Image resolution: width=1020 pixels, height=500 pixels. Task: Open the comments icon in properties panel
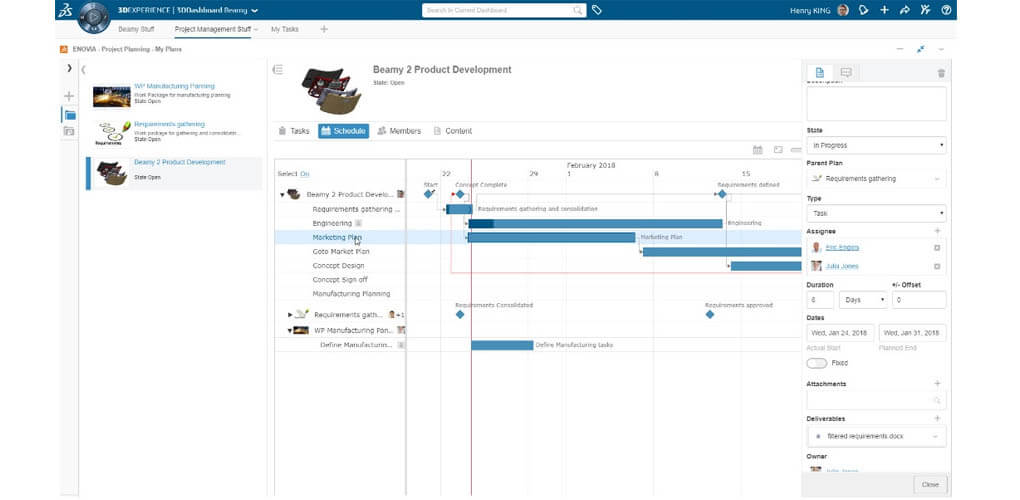[846, 72]
